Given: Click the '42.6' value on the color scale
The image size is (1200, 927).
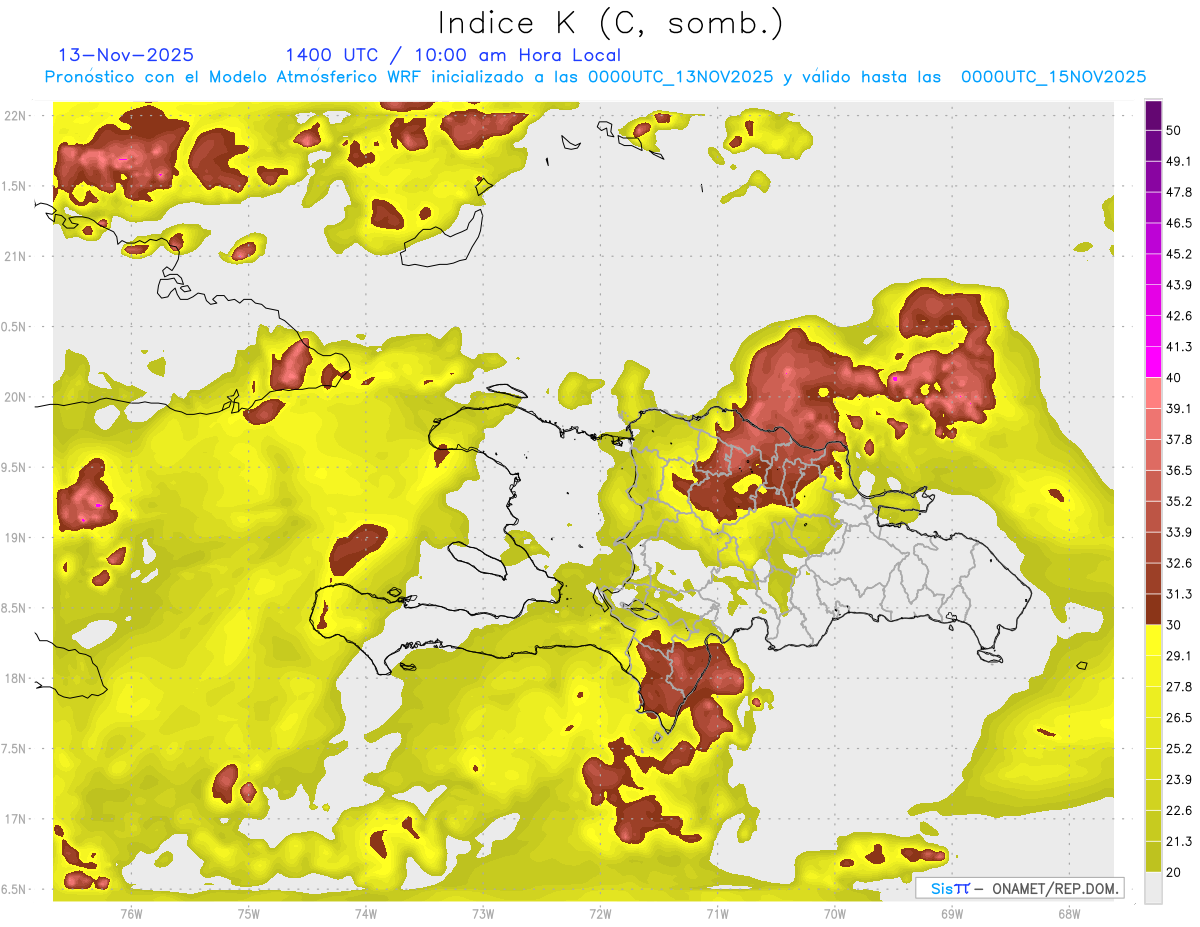Looking at the screenshot, I should point(1178,316).
